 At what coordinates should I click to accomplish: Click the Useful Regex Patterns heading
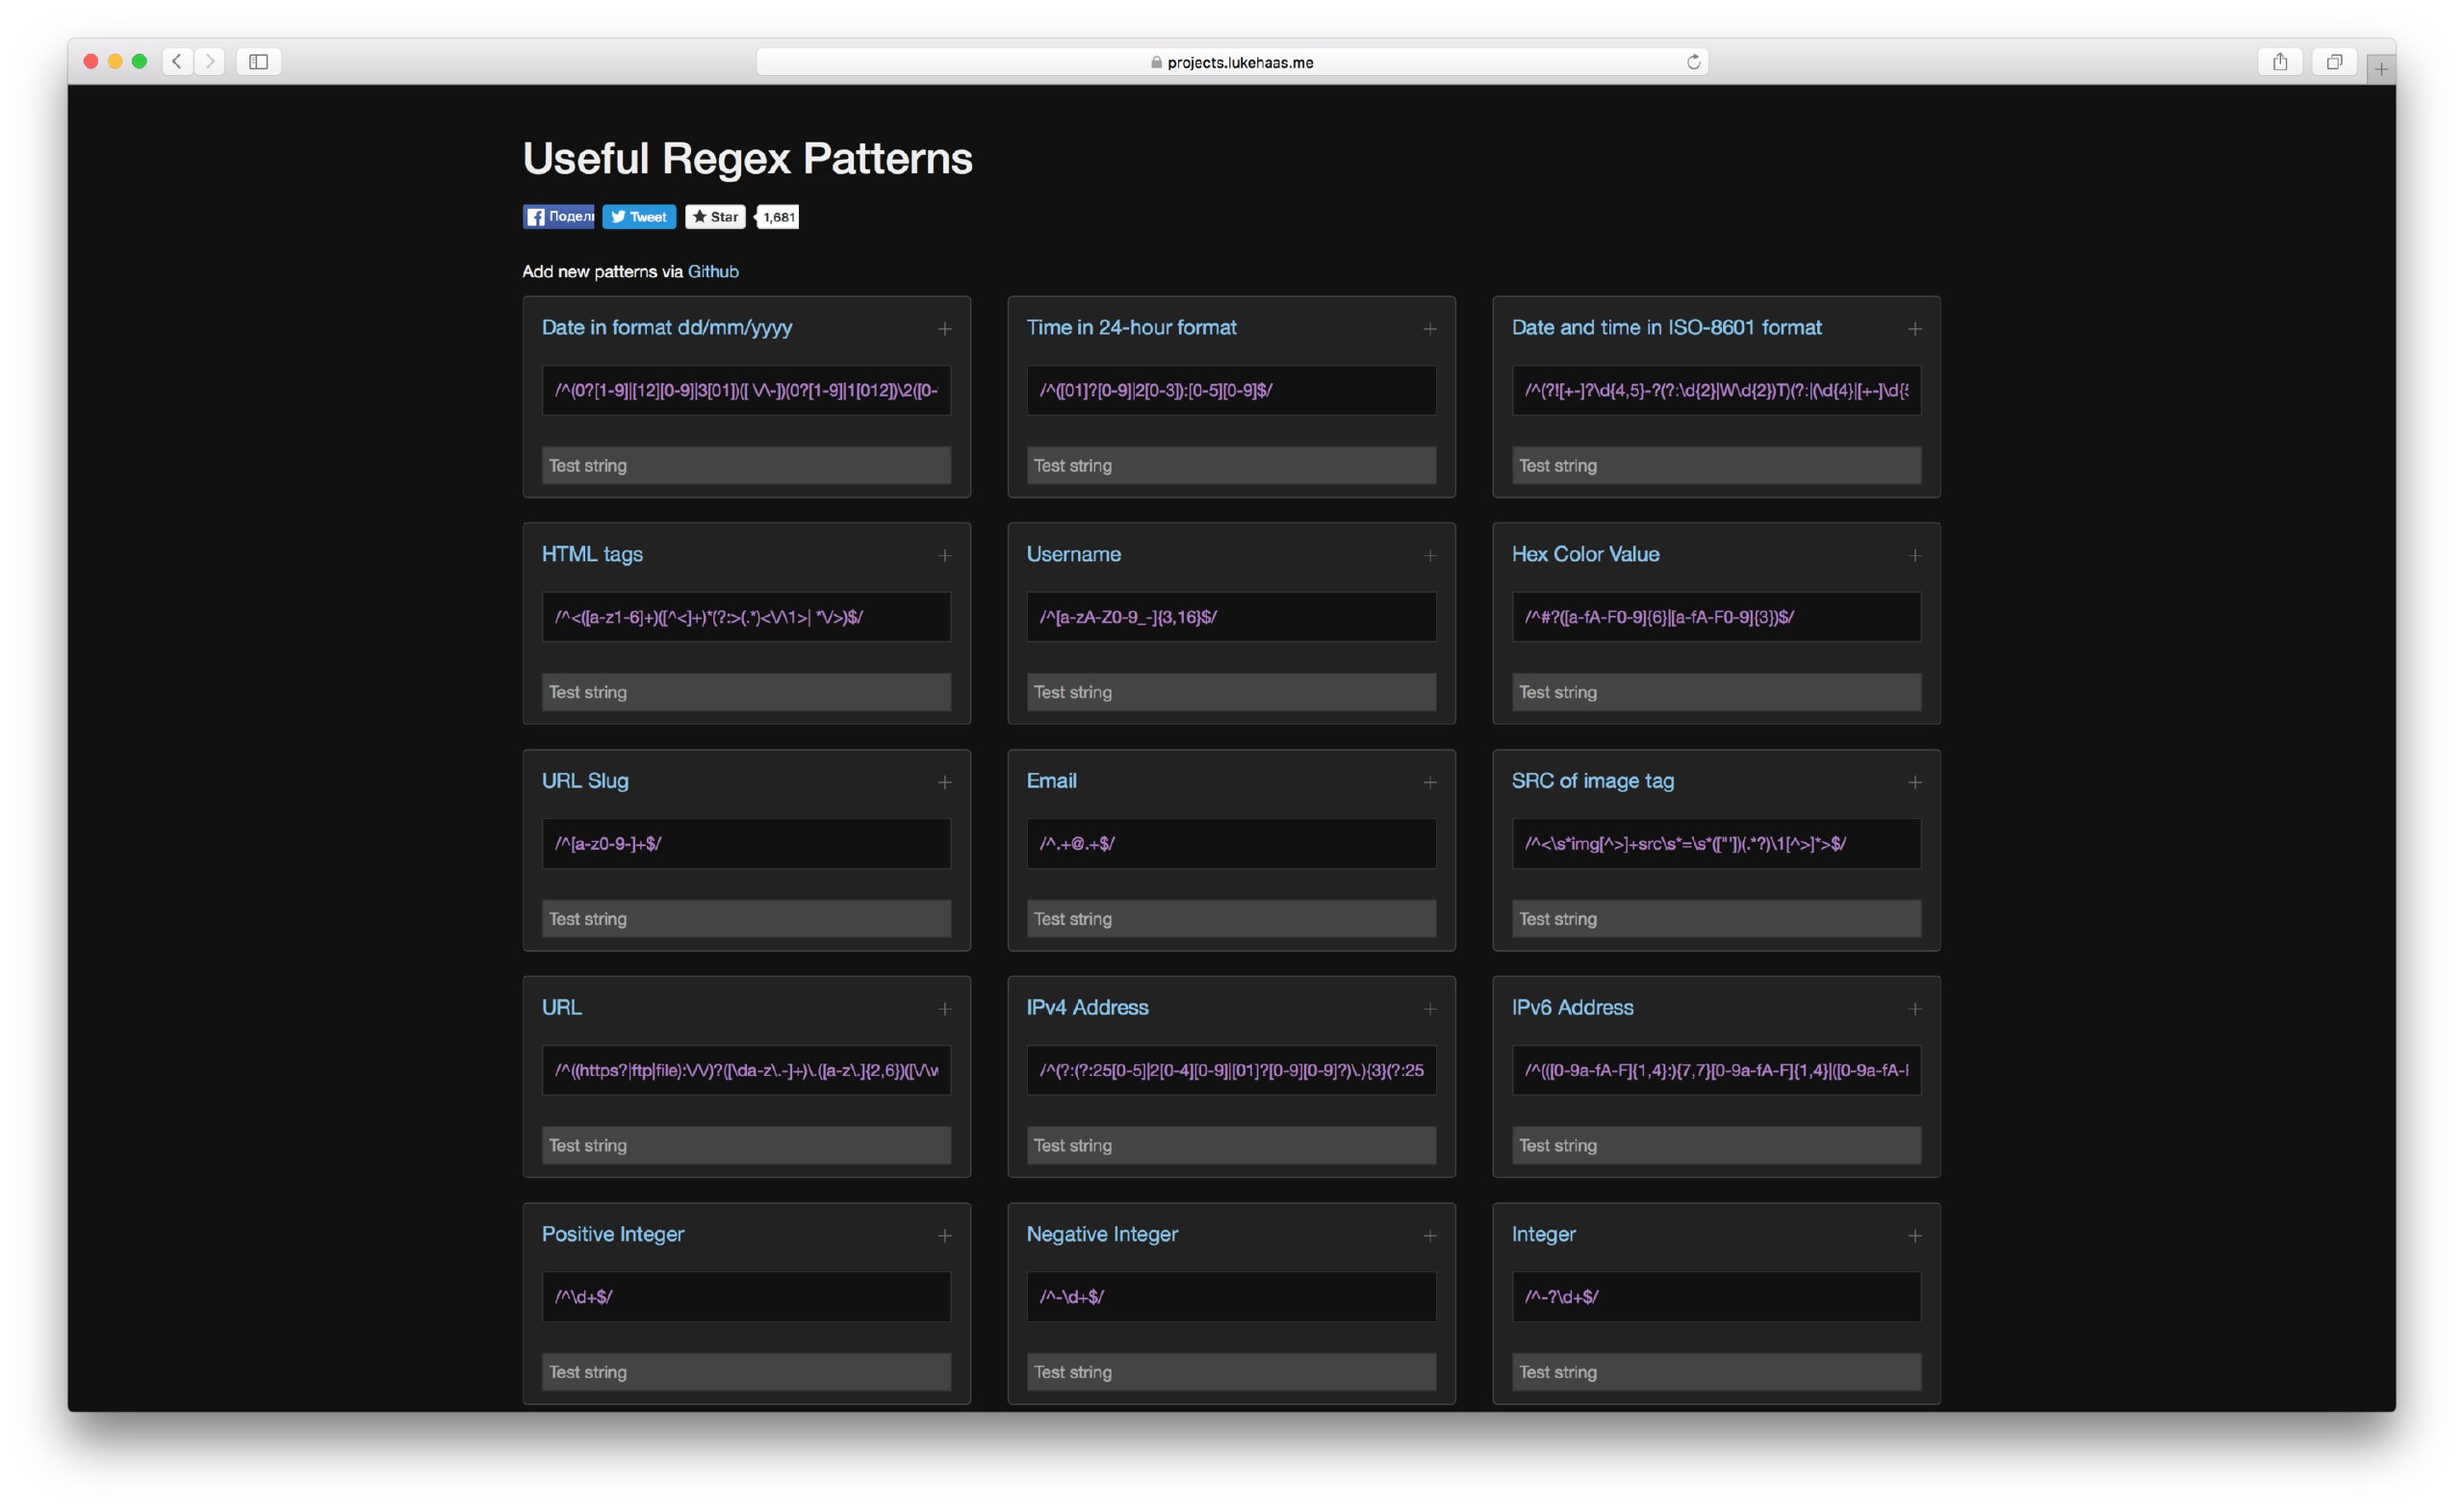pos(747,158)
